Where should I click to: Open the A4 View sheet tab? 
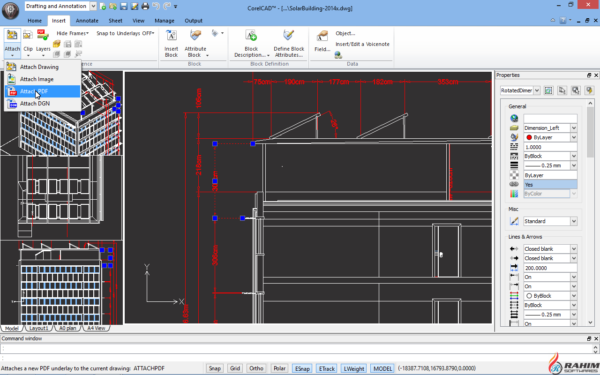96,328
